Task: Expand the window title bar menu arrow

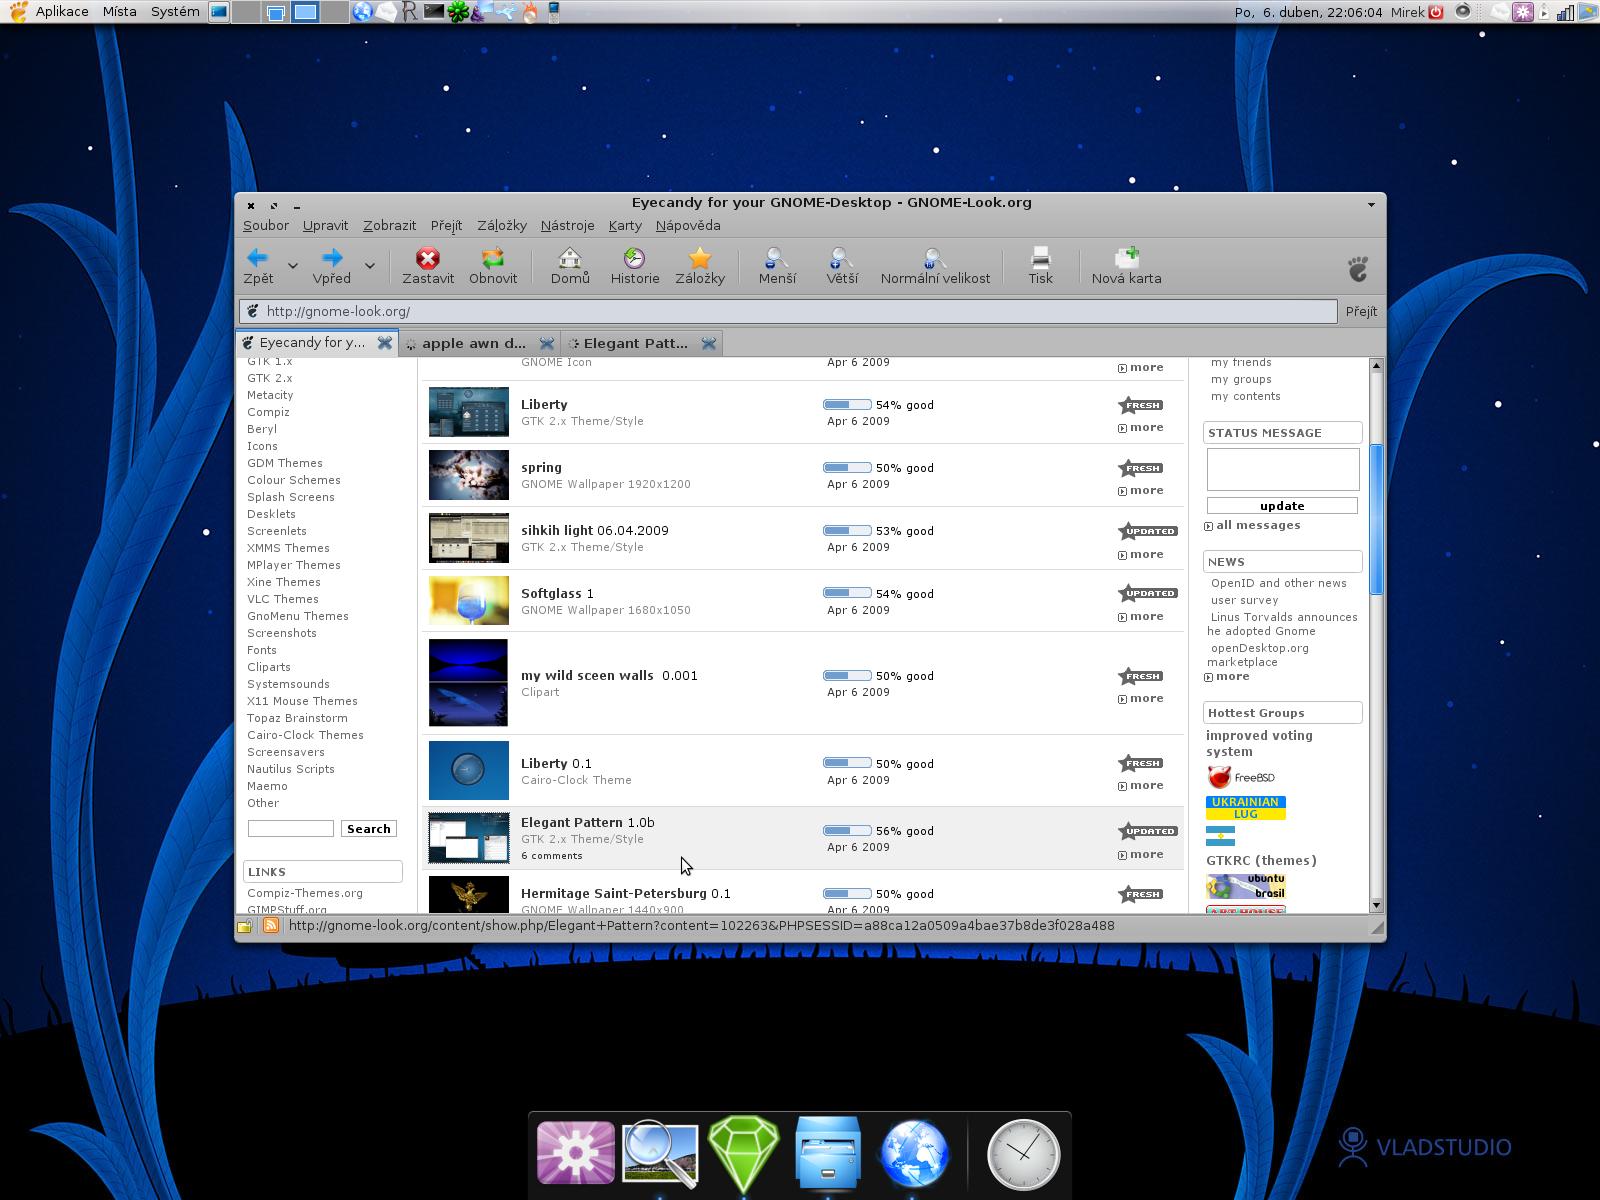Action: pos(1371,204)
